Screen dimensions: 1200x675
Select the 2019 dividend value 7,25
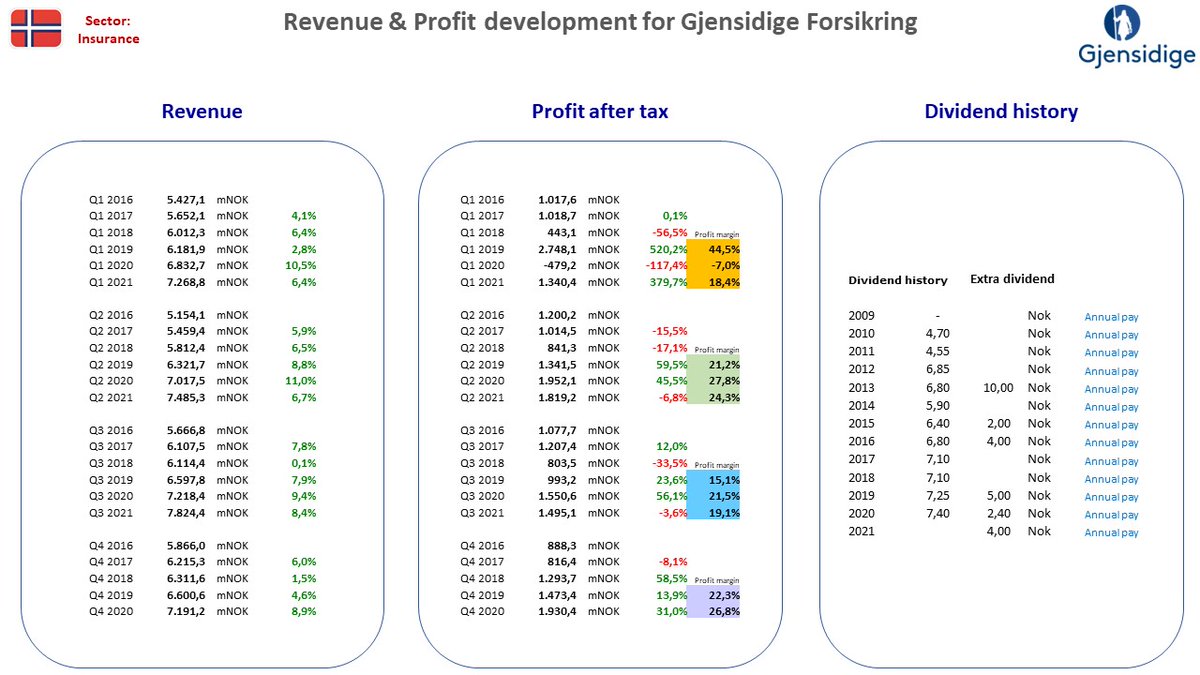tap(938, 495)
